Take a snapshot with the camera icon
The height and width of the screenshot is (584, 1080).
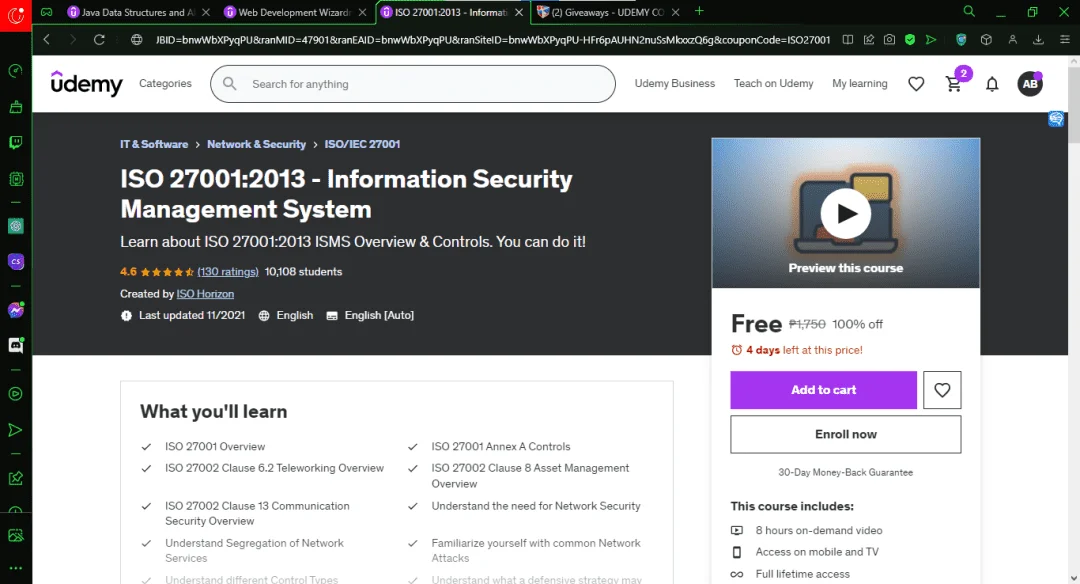[889, 40]
